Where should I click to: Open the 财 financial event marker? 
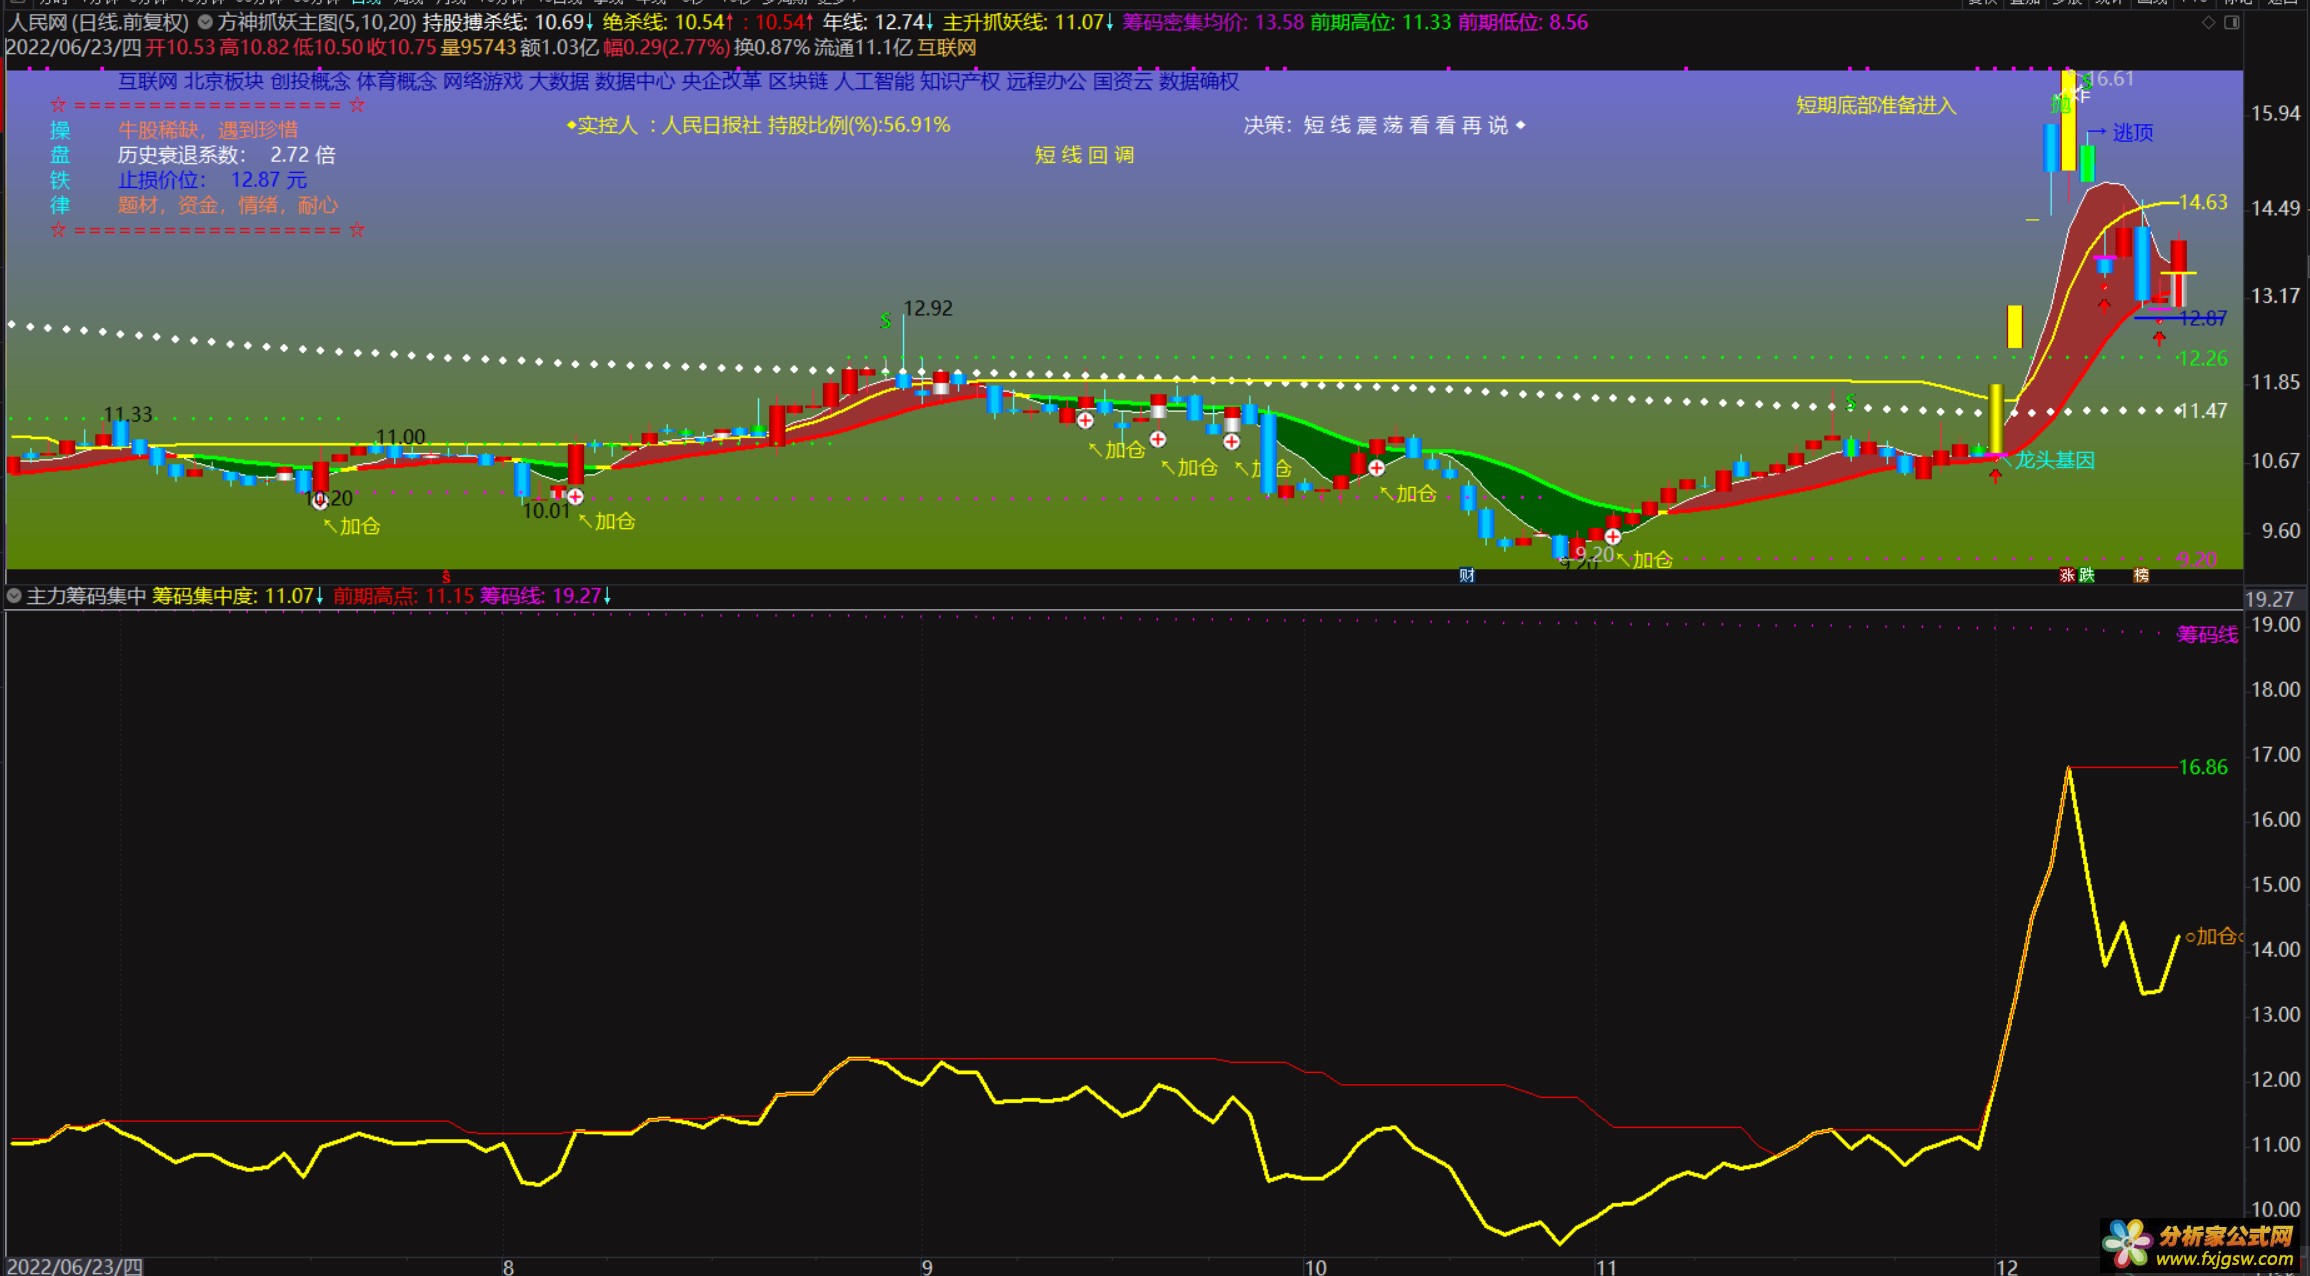1466,575
